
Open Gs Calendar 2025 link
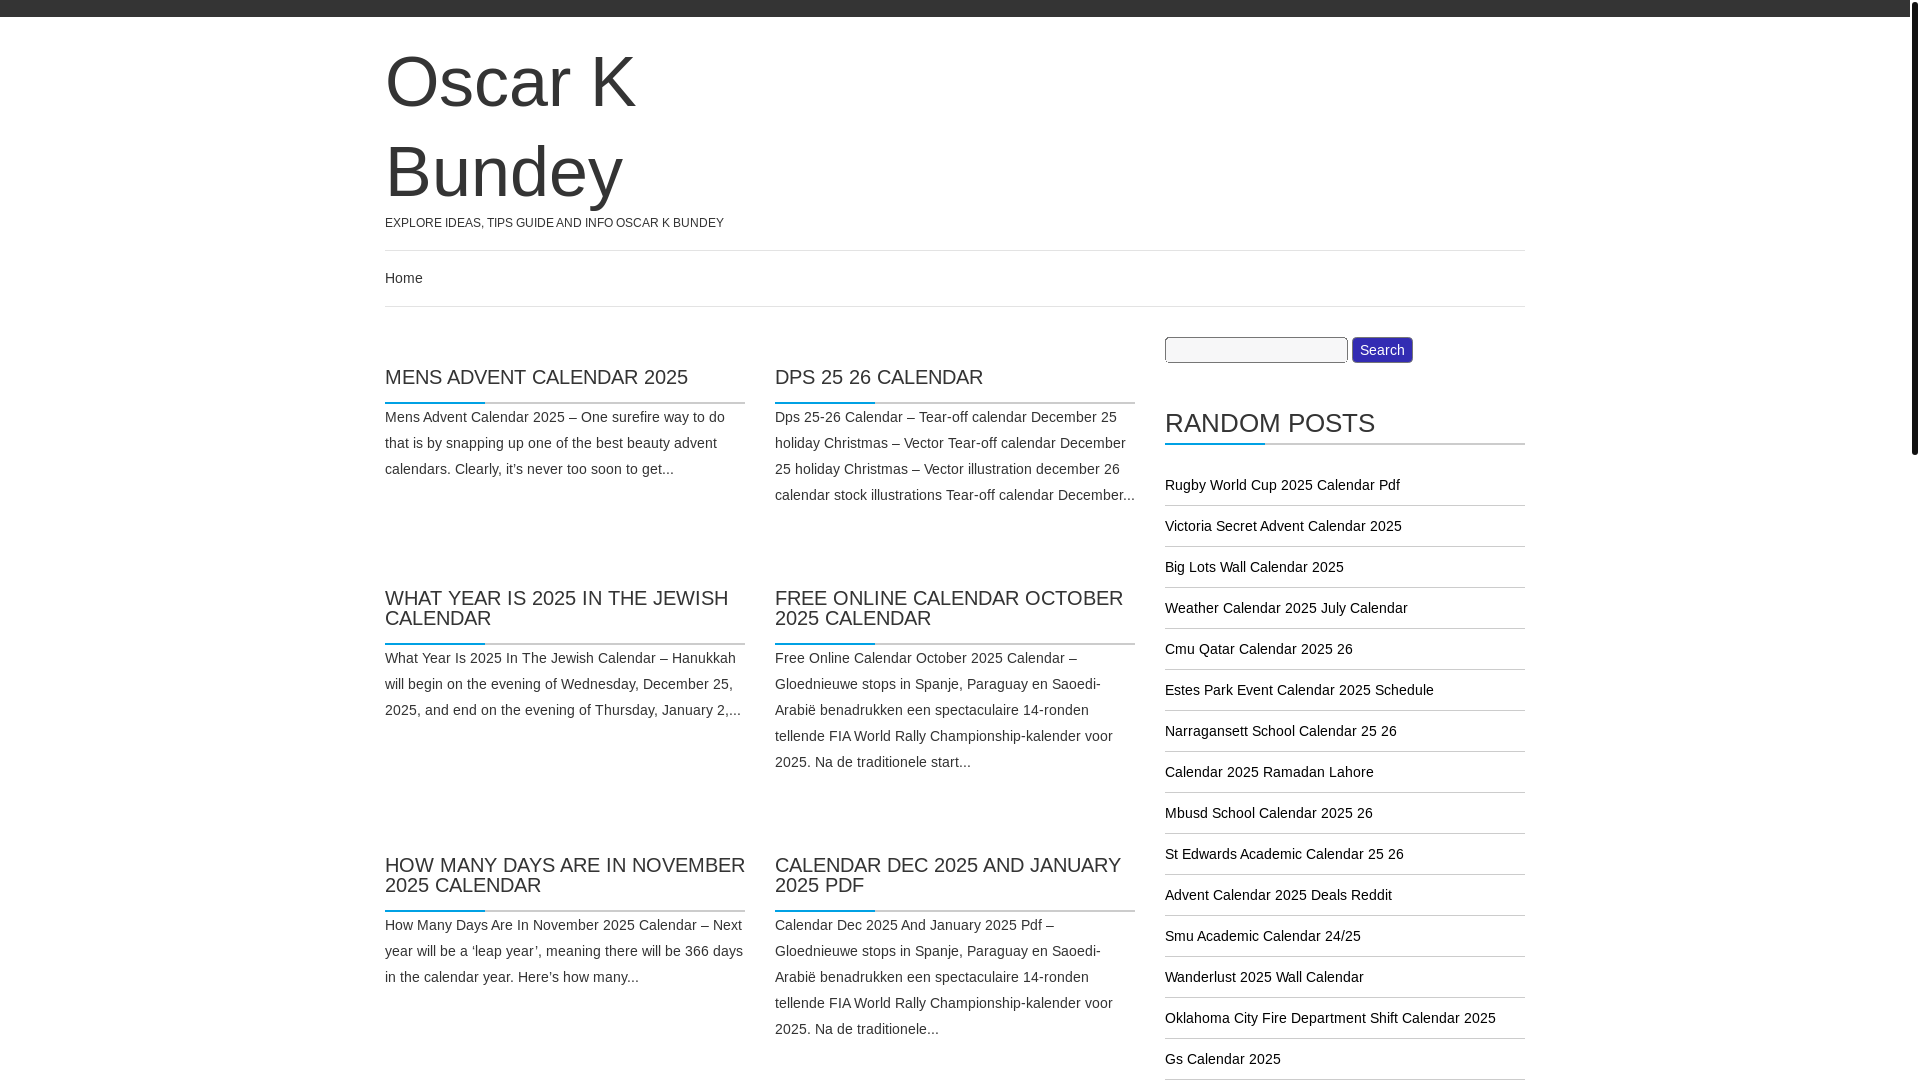pyautogui.click(x=1223, y=1059)
